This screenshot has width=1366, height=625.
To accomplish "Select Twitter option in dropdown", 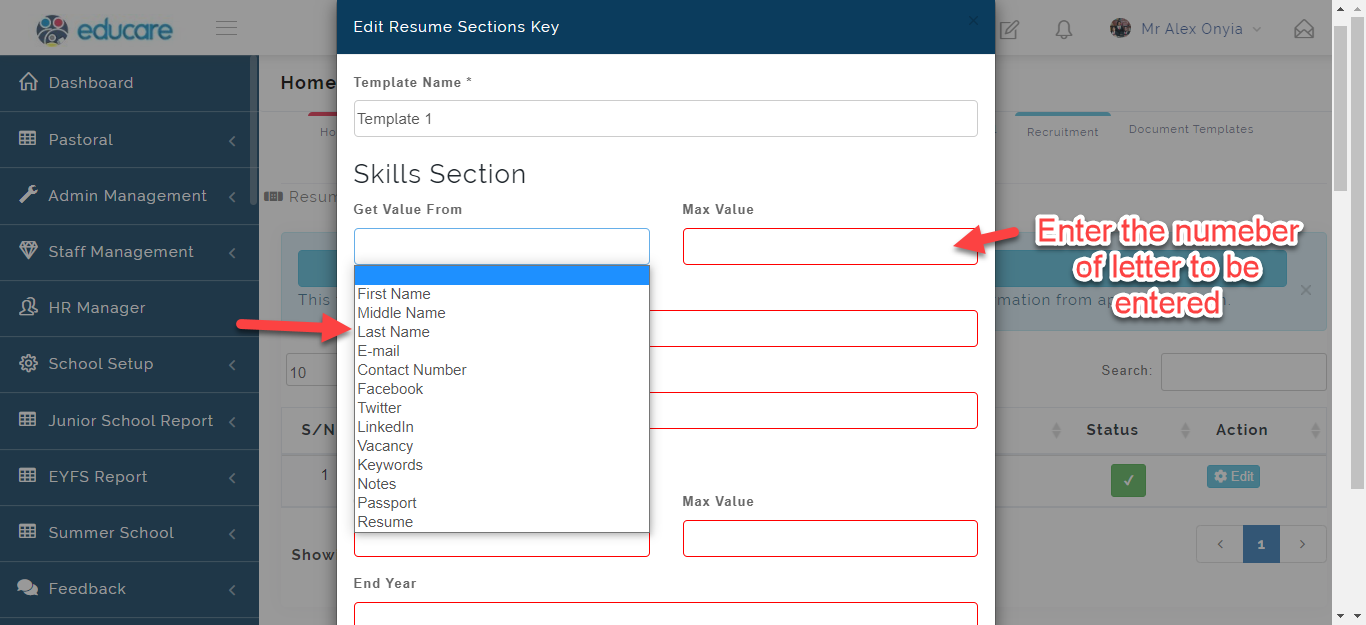I will click(x=502, y=408).
